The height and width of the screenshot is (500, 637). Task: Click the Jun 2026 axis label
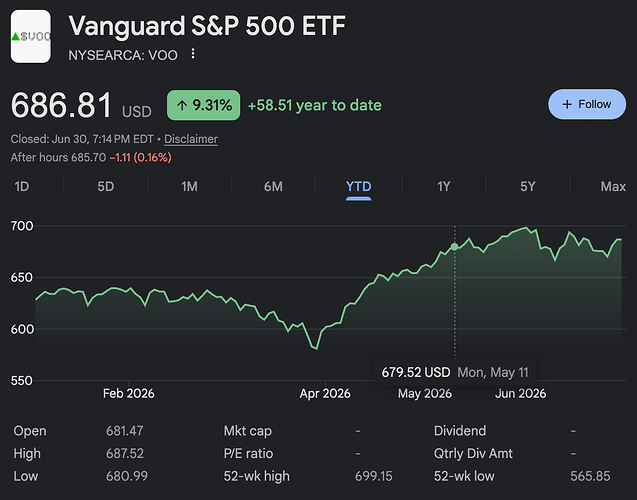(x=520, y=393)
